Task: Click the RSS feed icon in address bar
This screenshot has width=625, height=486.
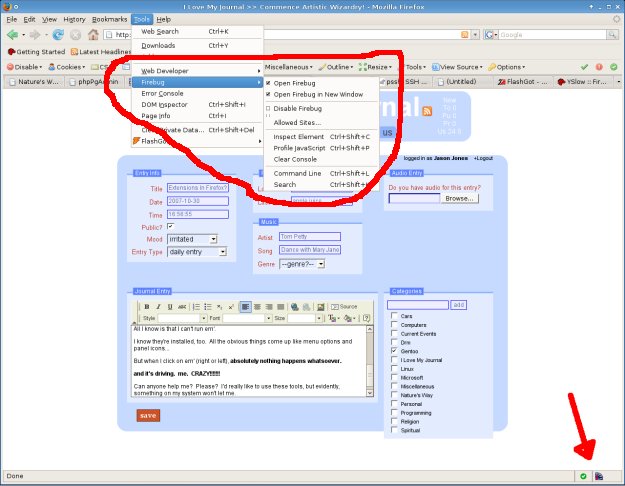Action: pyautogui.click(x=464, y=35)
